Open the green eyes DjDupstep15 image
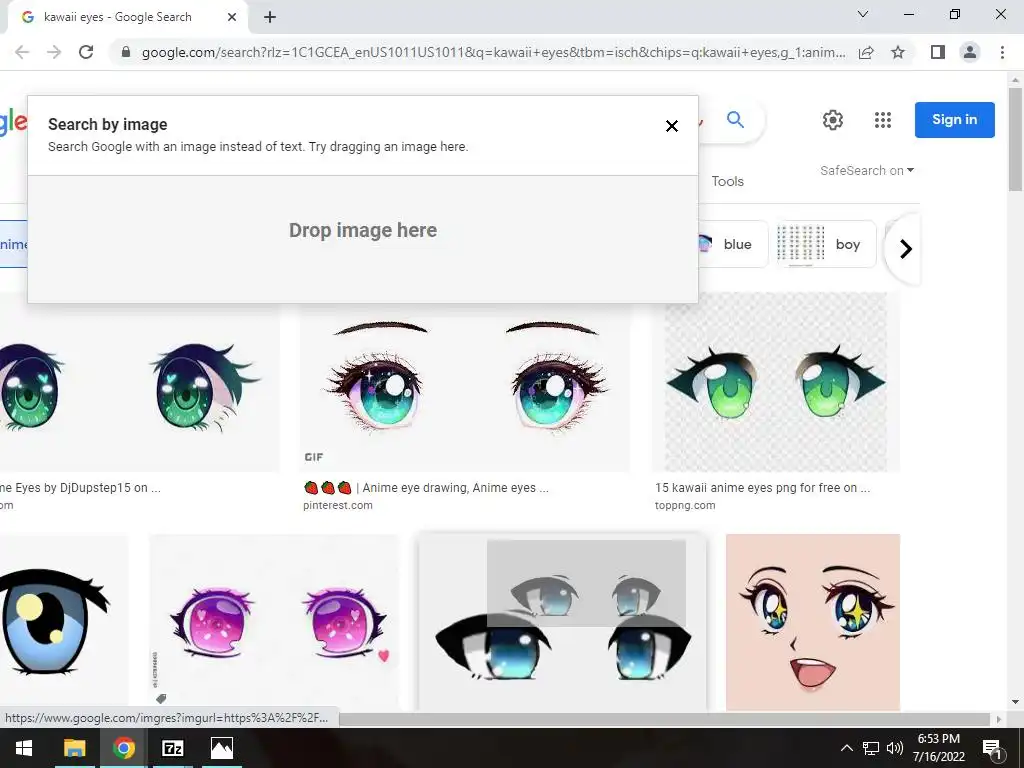 point(139,388)
